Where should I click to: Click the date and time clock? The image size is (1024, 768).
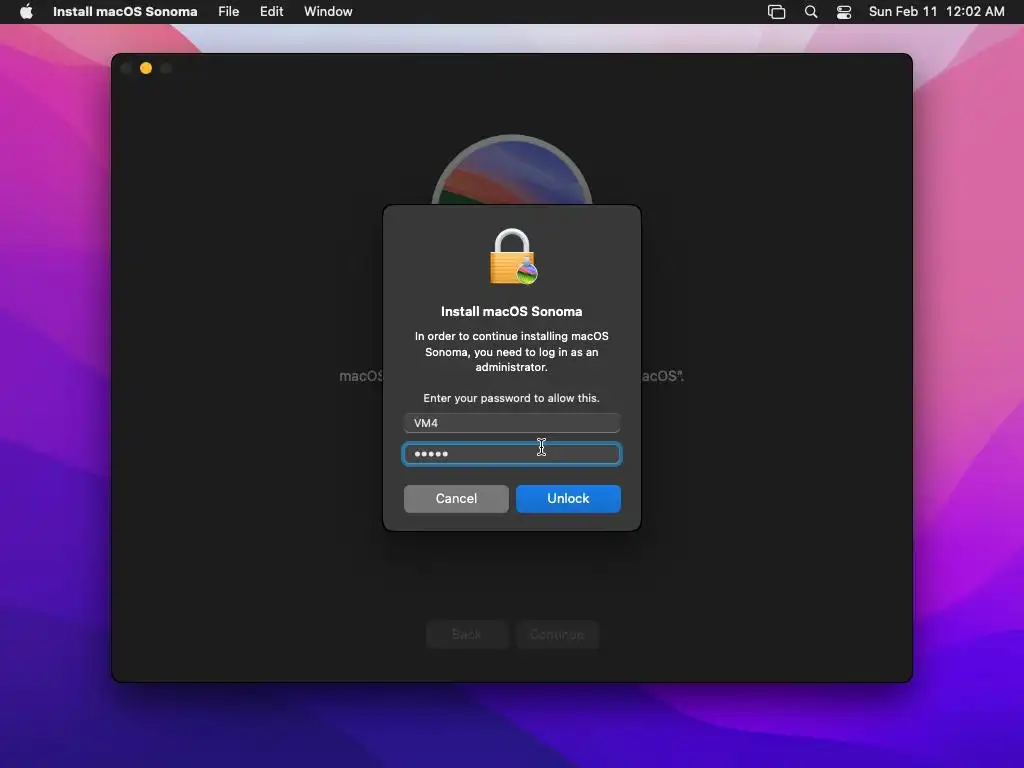(936, 12)
